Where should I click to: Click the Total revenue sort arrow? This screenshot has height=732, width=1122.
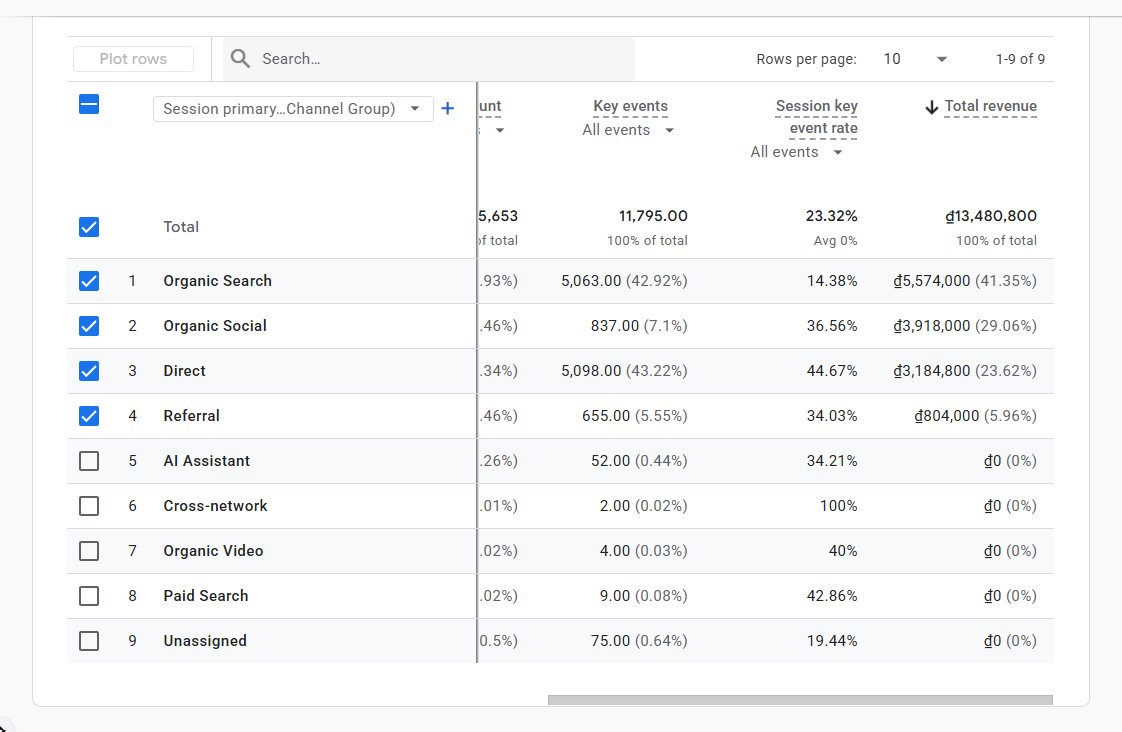click(931, 107)
